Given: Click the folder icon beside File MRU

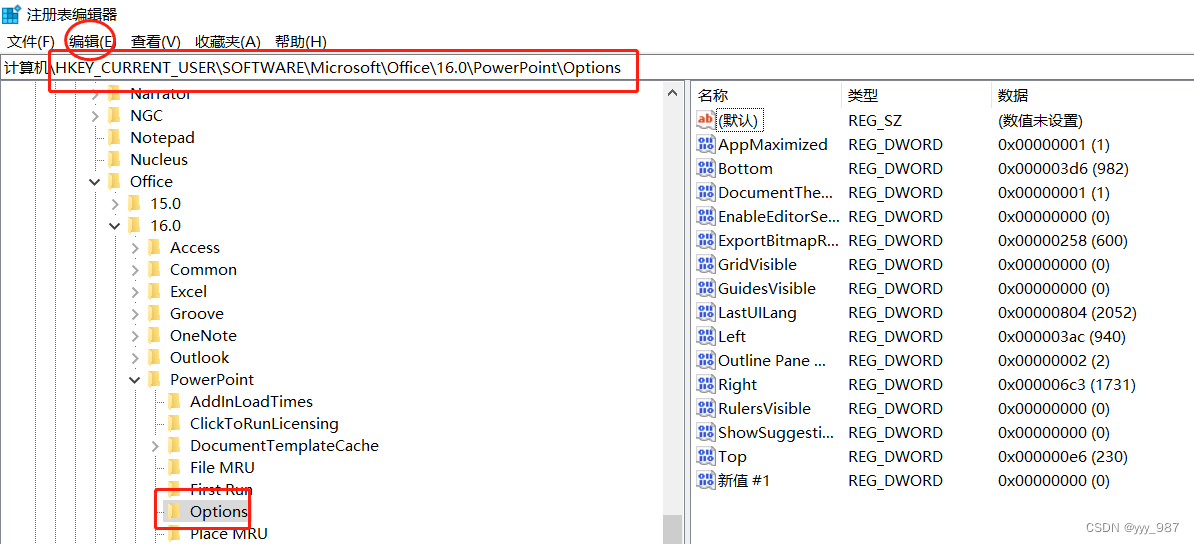Looking at the screenshot, I should click(x=174, y=467).
